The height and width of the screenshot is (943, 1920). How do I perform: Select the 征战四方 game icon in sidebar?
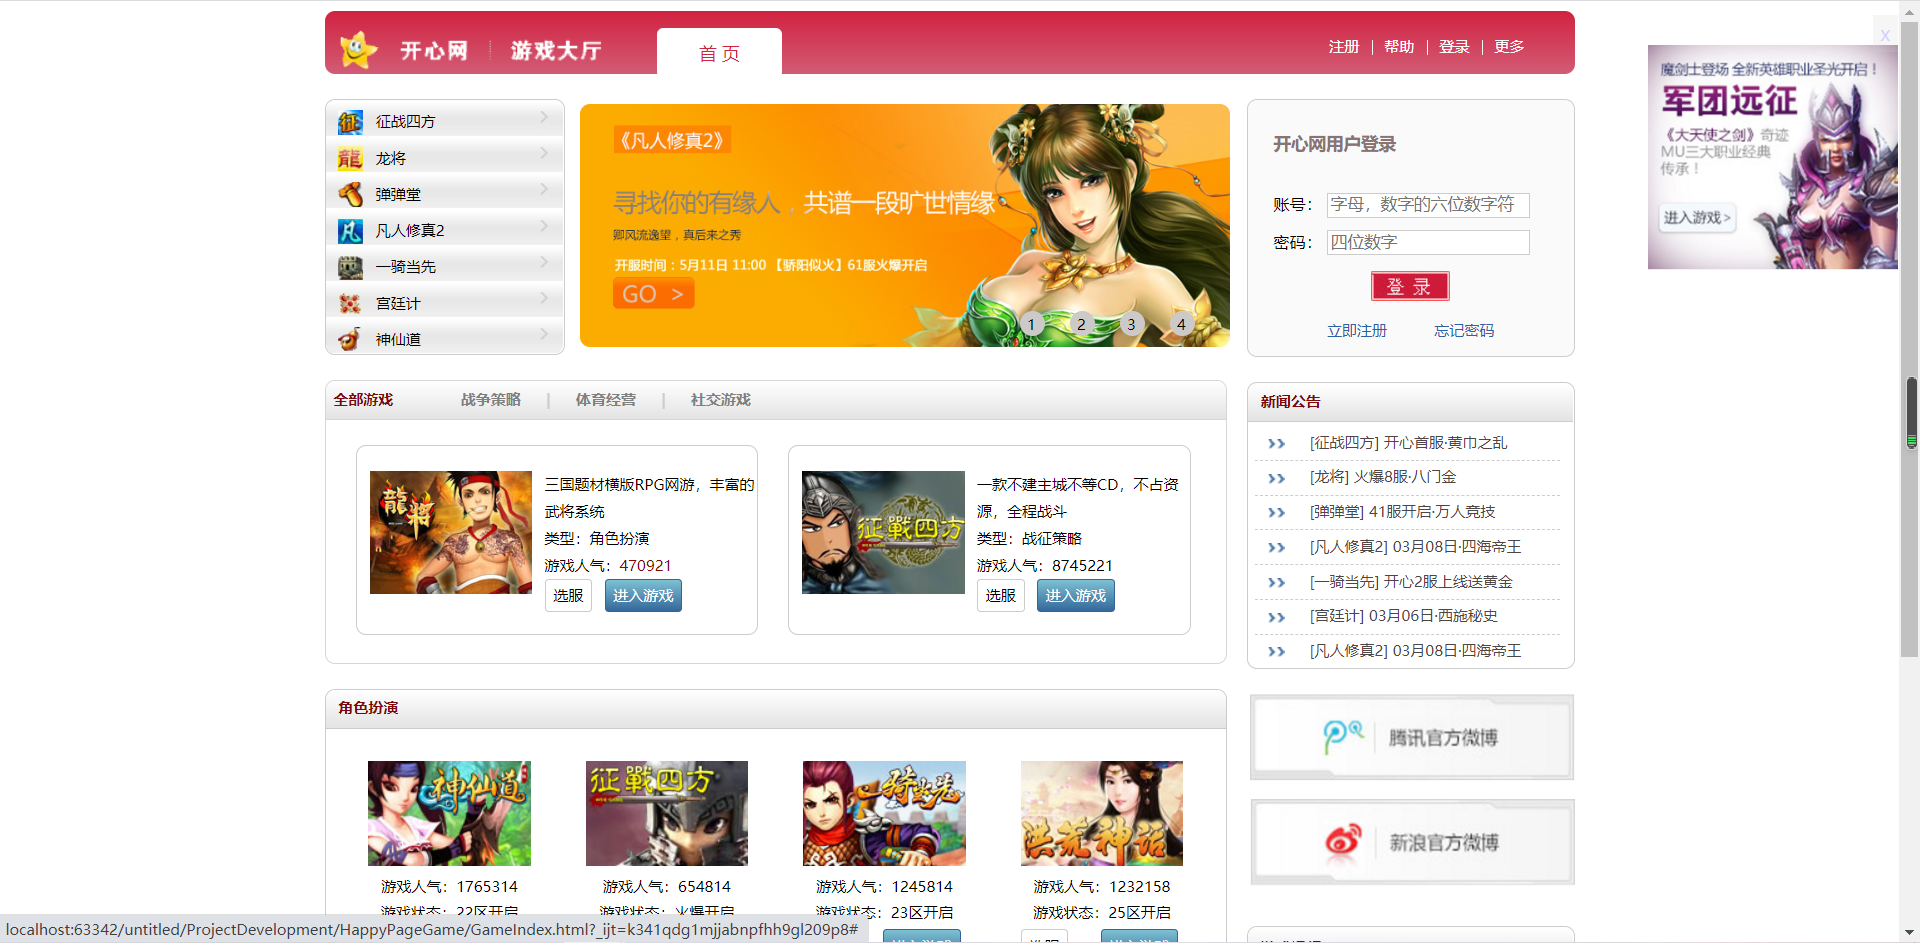click(350, 121)
